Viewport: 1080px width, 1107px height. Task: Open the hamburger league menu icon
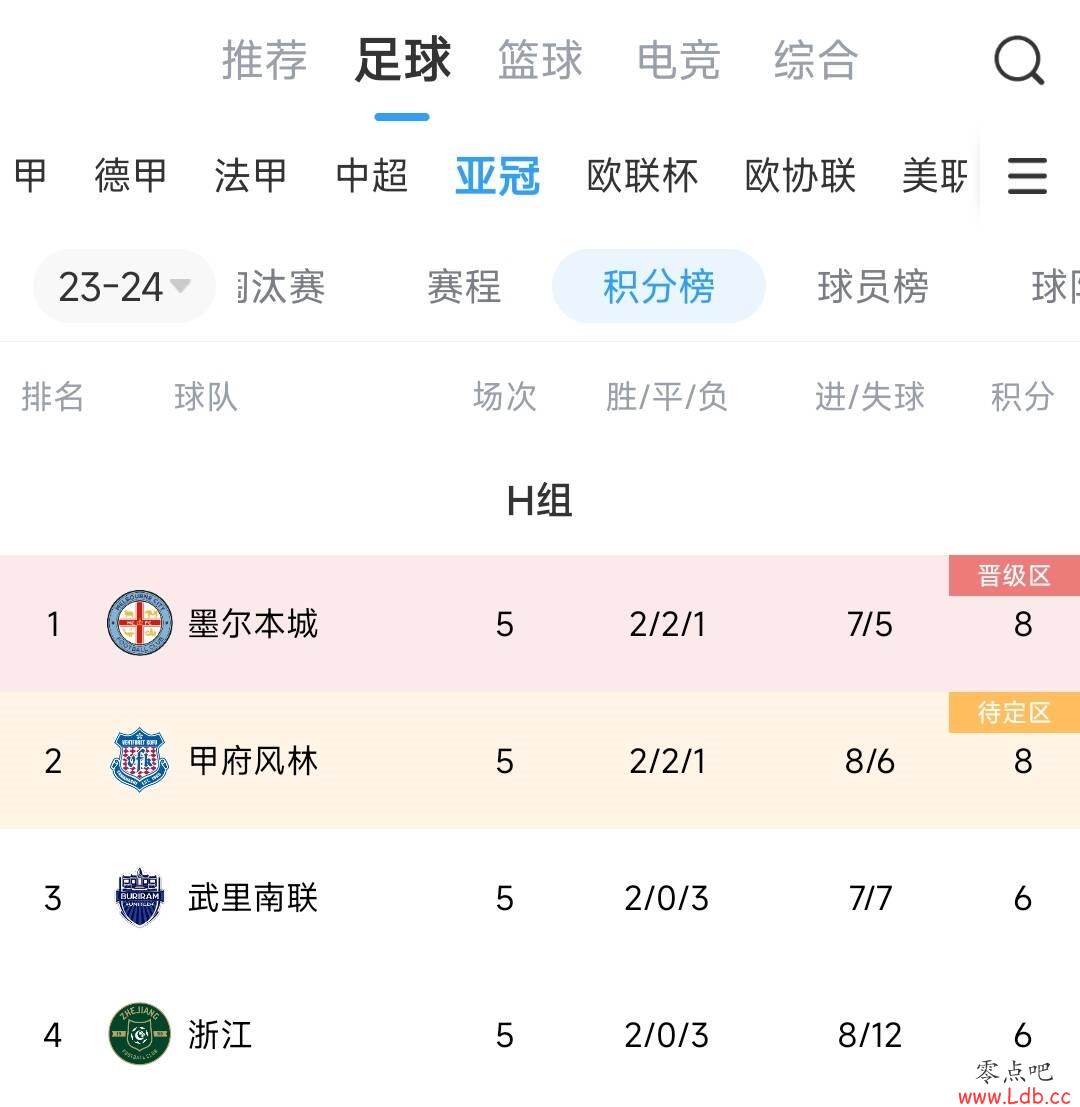coord(1027,176)
